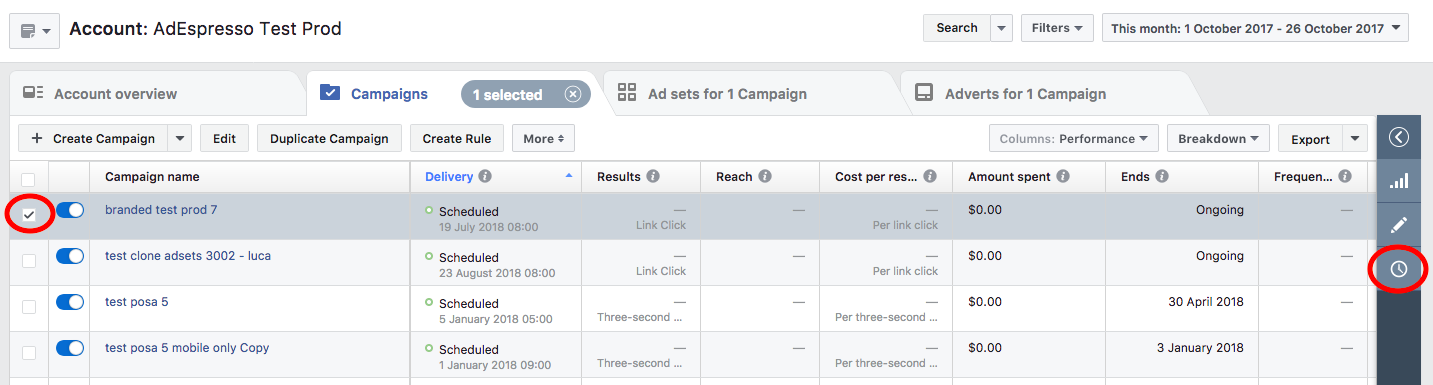Click the Create Rule button
This screenshot has width=1433, height=385.
coord(456,138)
